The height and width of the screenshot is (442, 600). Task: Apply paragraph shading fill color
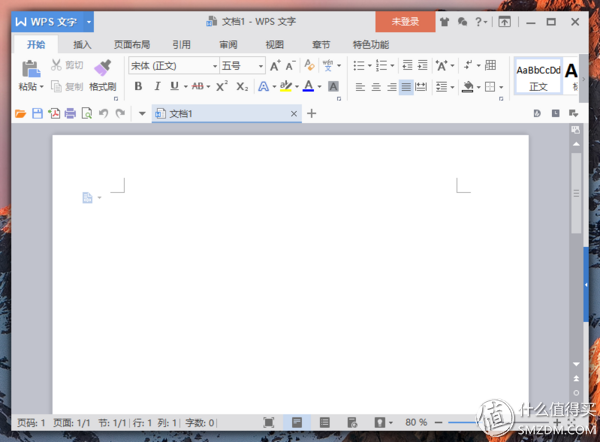[468, 87]
